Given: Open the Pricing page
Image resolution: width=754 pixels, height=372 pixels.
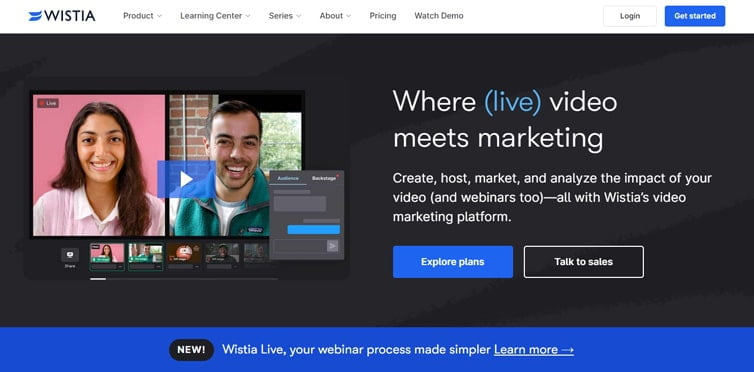Looking at the screenshot, I should [383, 16].
